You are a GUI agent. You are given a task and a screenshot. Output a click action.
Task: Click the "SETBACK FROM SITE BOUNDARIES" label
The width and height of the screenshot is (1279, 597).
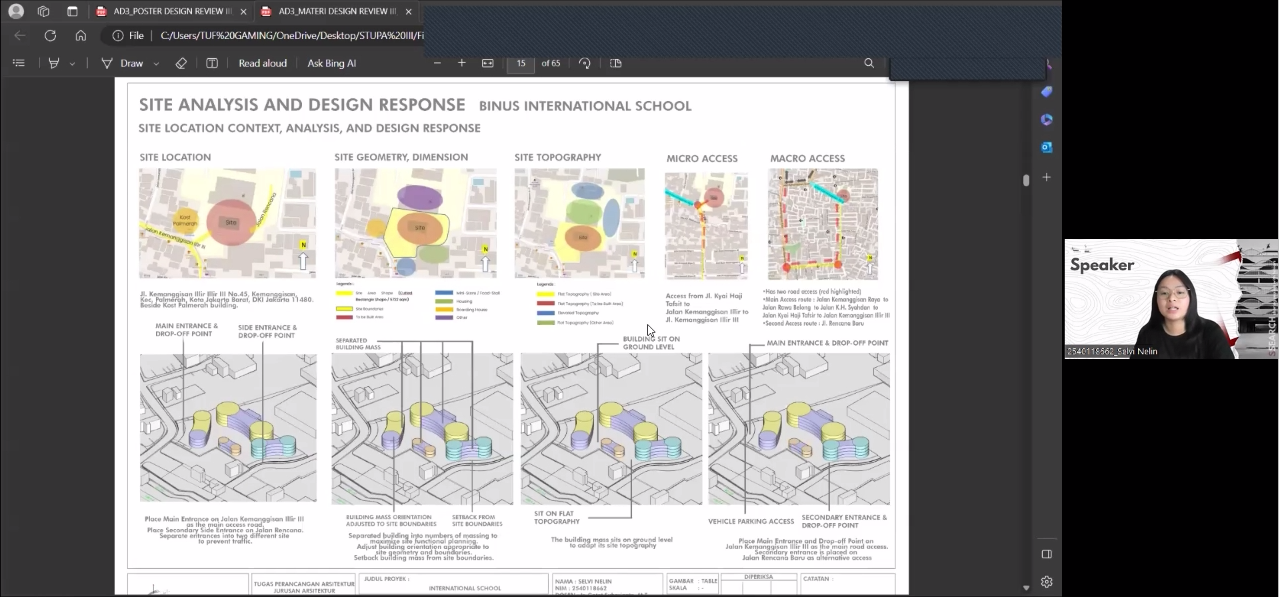click(477, 521)
